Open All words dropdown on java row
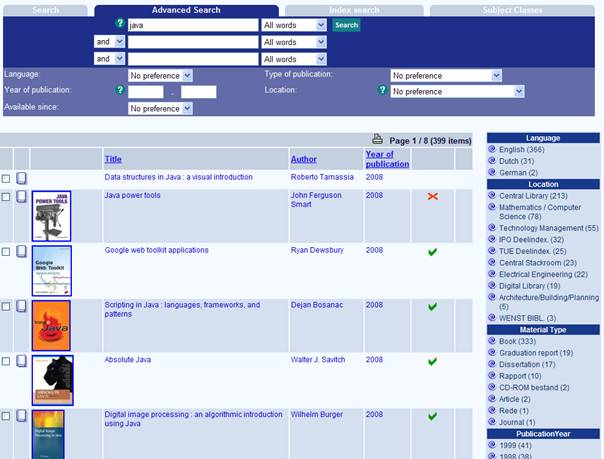 pyautogui.click(x=294, y=25)
